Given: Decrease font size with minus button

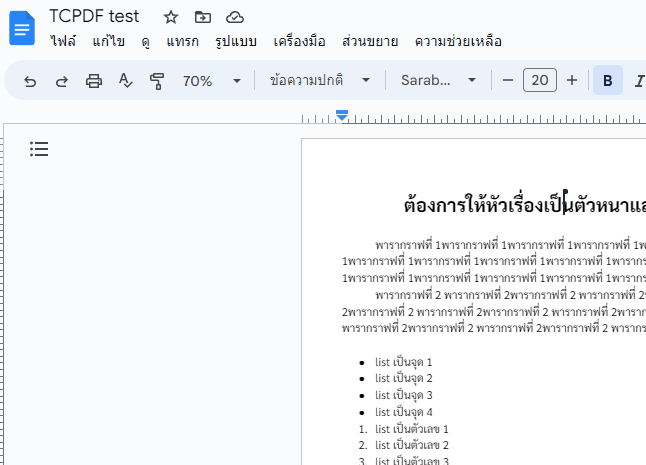Looking at the screenshot, I should 508,80.
